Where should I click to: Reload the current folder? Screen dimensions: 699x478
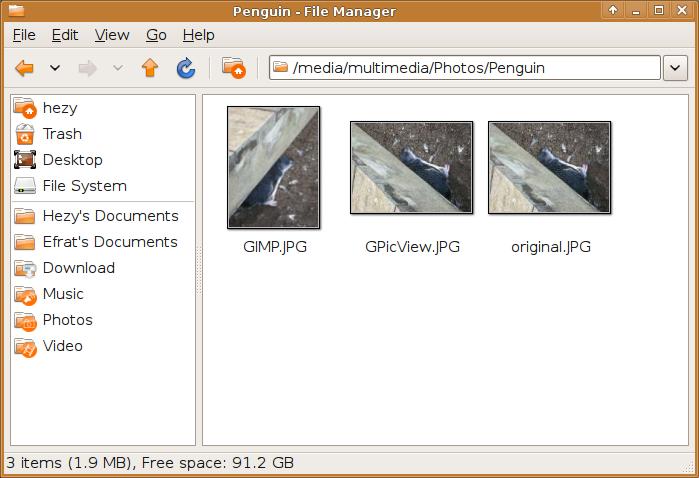pos(185,68)
